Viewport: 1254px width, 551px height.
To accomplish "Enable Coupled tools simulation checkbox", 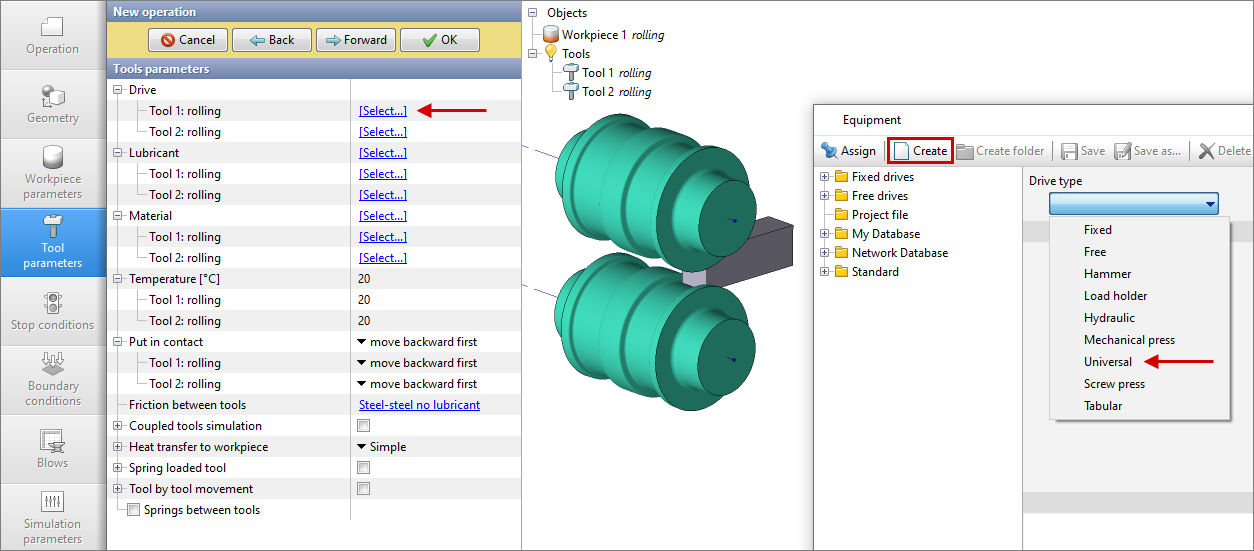I will 364,426.
